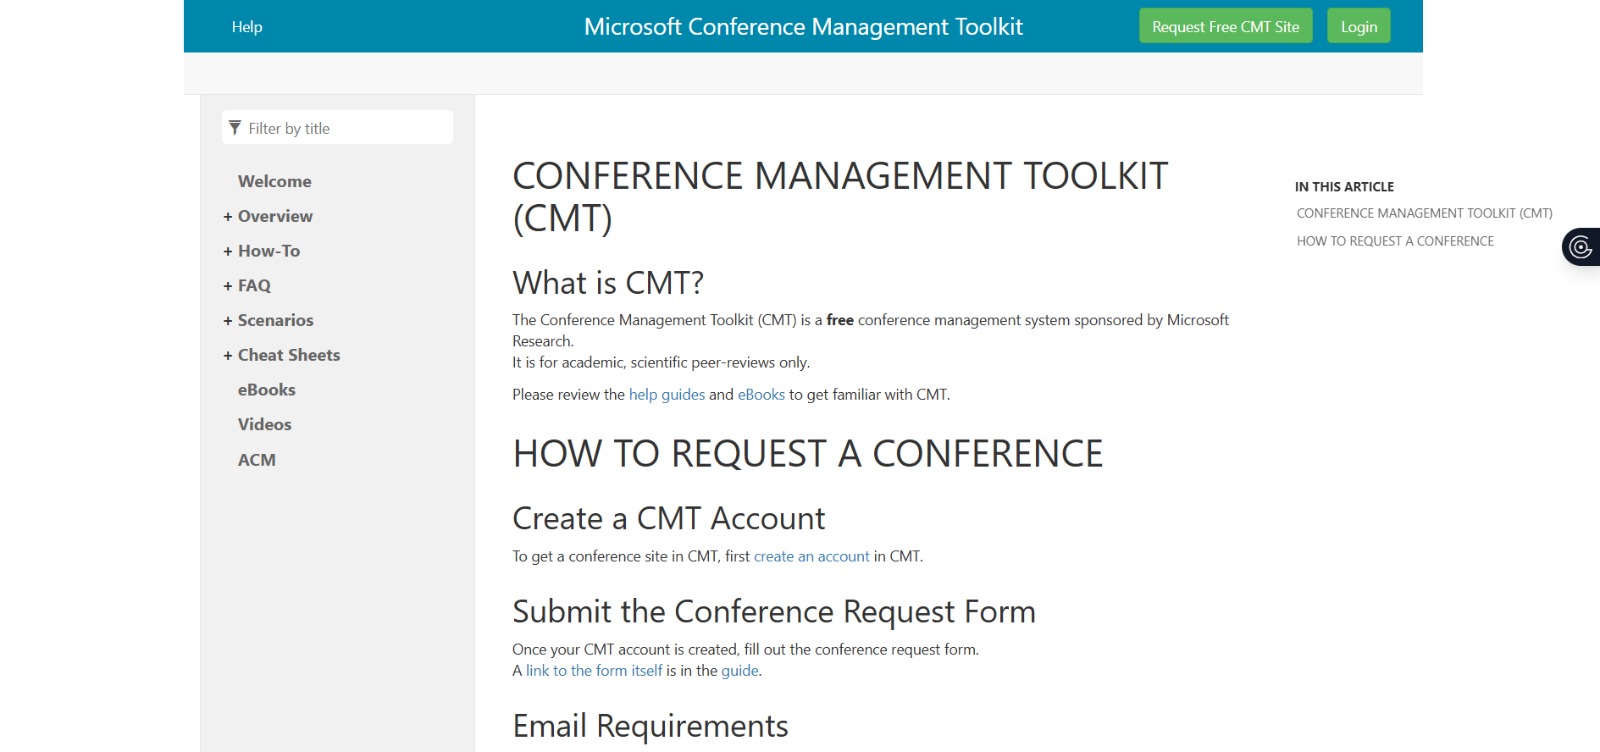Open Videos in the sidebar
Image resolution: width=1600 pixels, height=752 pixels.
[265, 424]
